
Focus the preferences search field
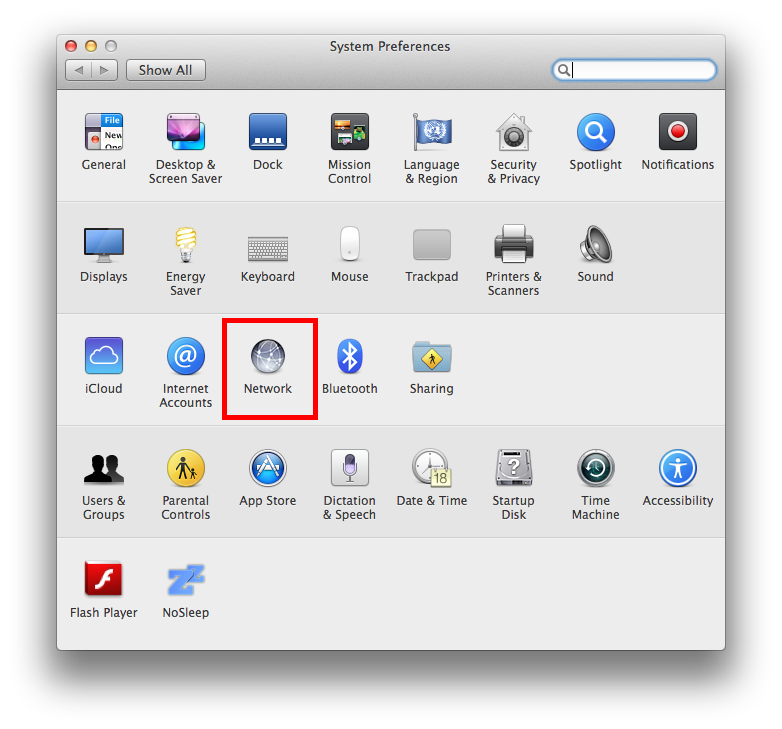point(634,70)
